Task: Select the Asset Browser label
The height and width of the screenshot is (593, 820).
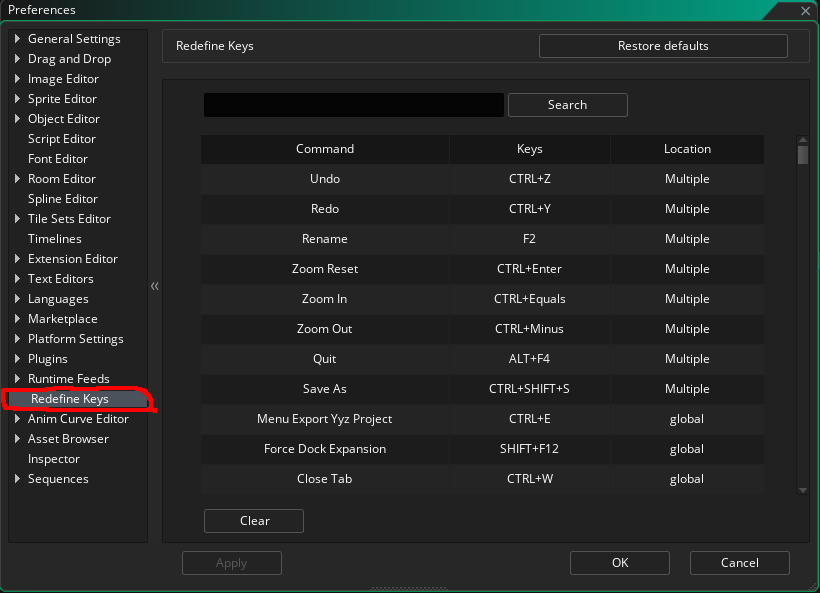Action: pyautogui.click(x=69, y=439)
